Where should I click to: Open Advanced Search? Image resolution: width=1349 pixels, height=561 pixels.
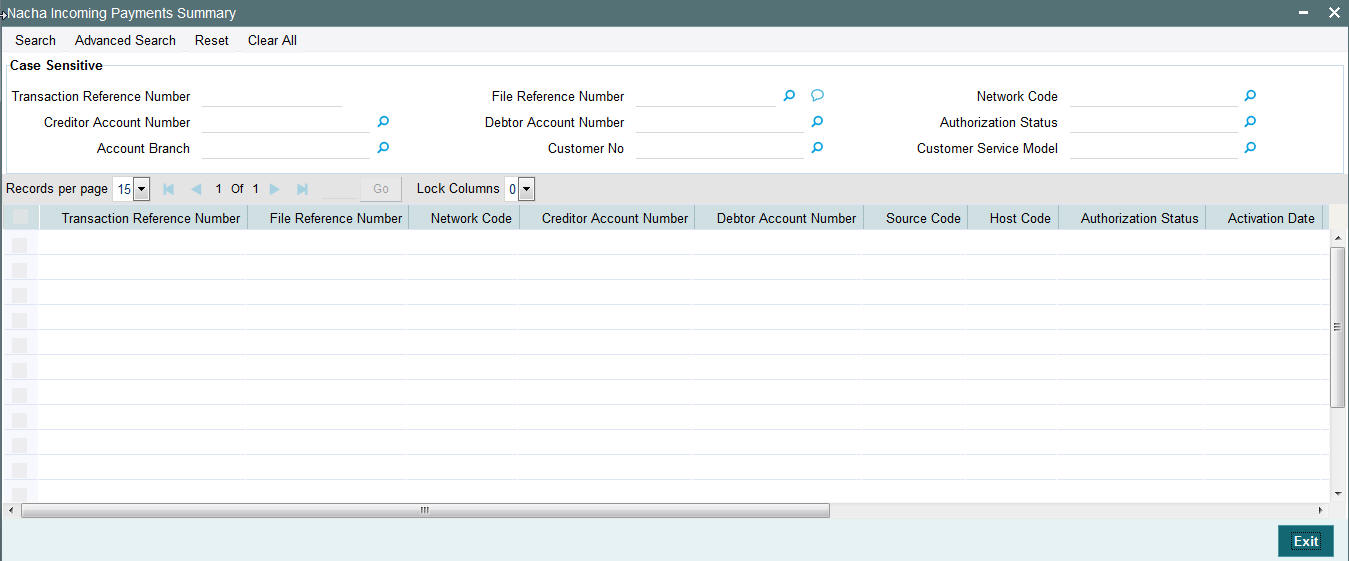coord(125,40)
